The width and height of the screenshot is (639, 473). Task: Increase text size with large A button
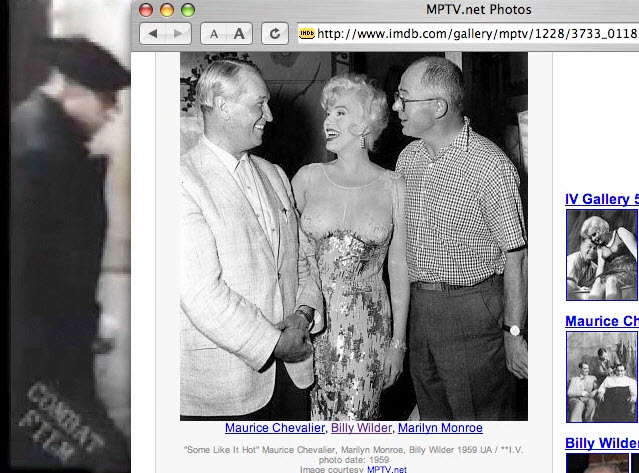[x=239, y=34]
